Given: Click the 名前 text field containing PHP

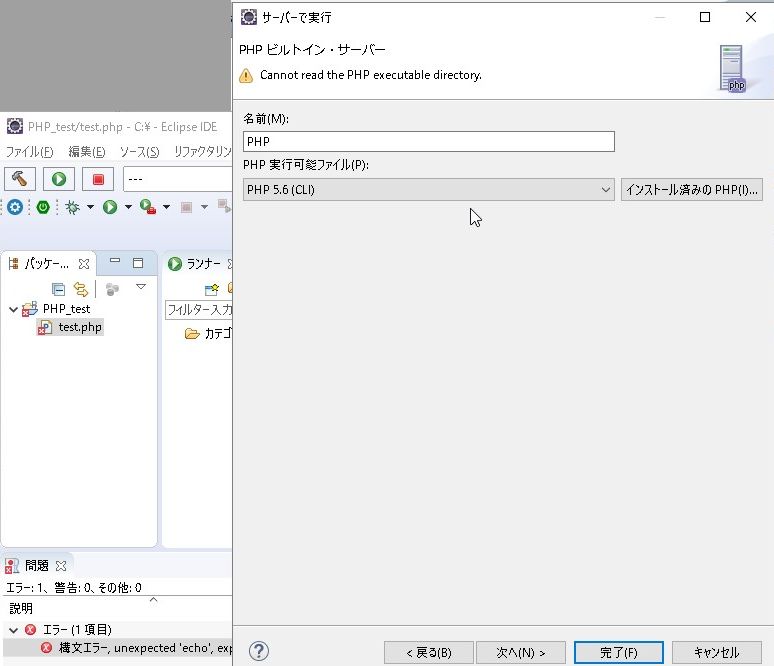Looking at the screenshot, I should click(x=428, y=142).
